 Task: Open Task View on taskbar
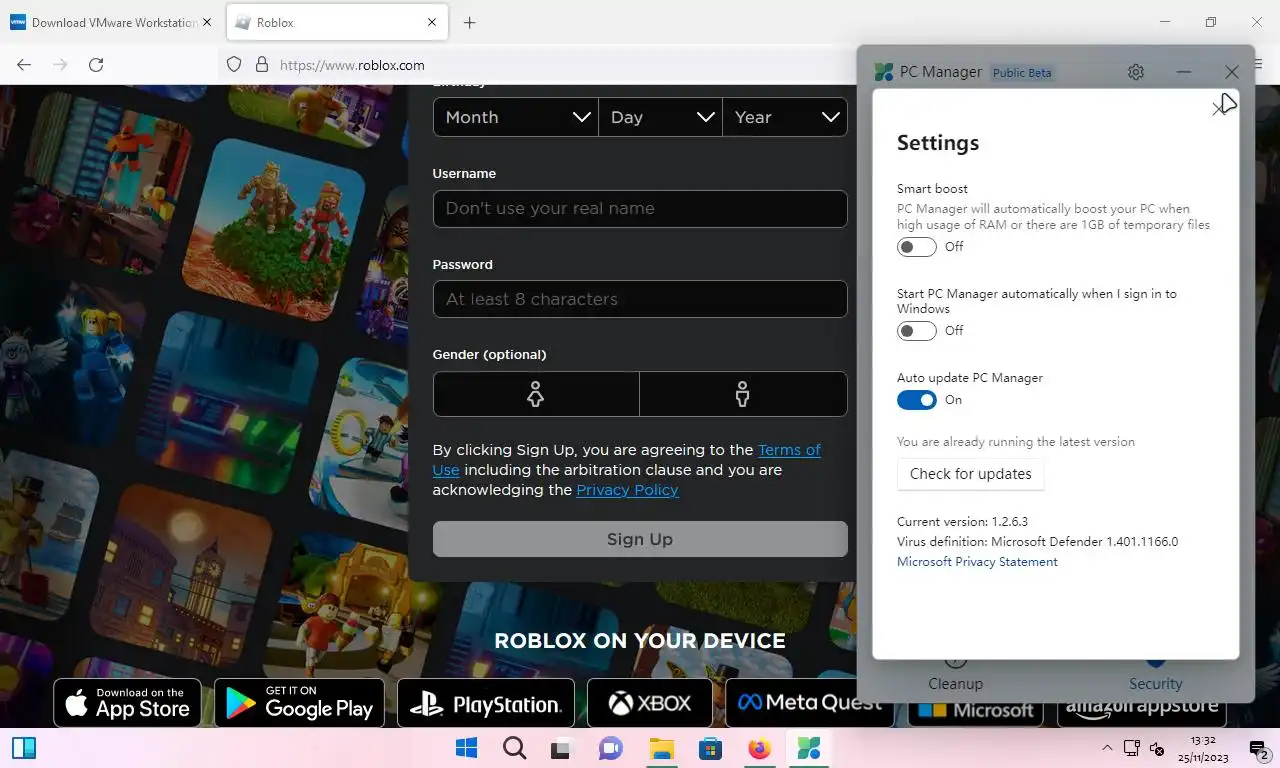(x=563, y=748)
